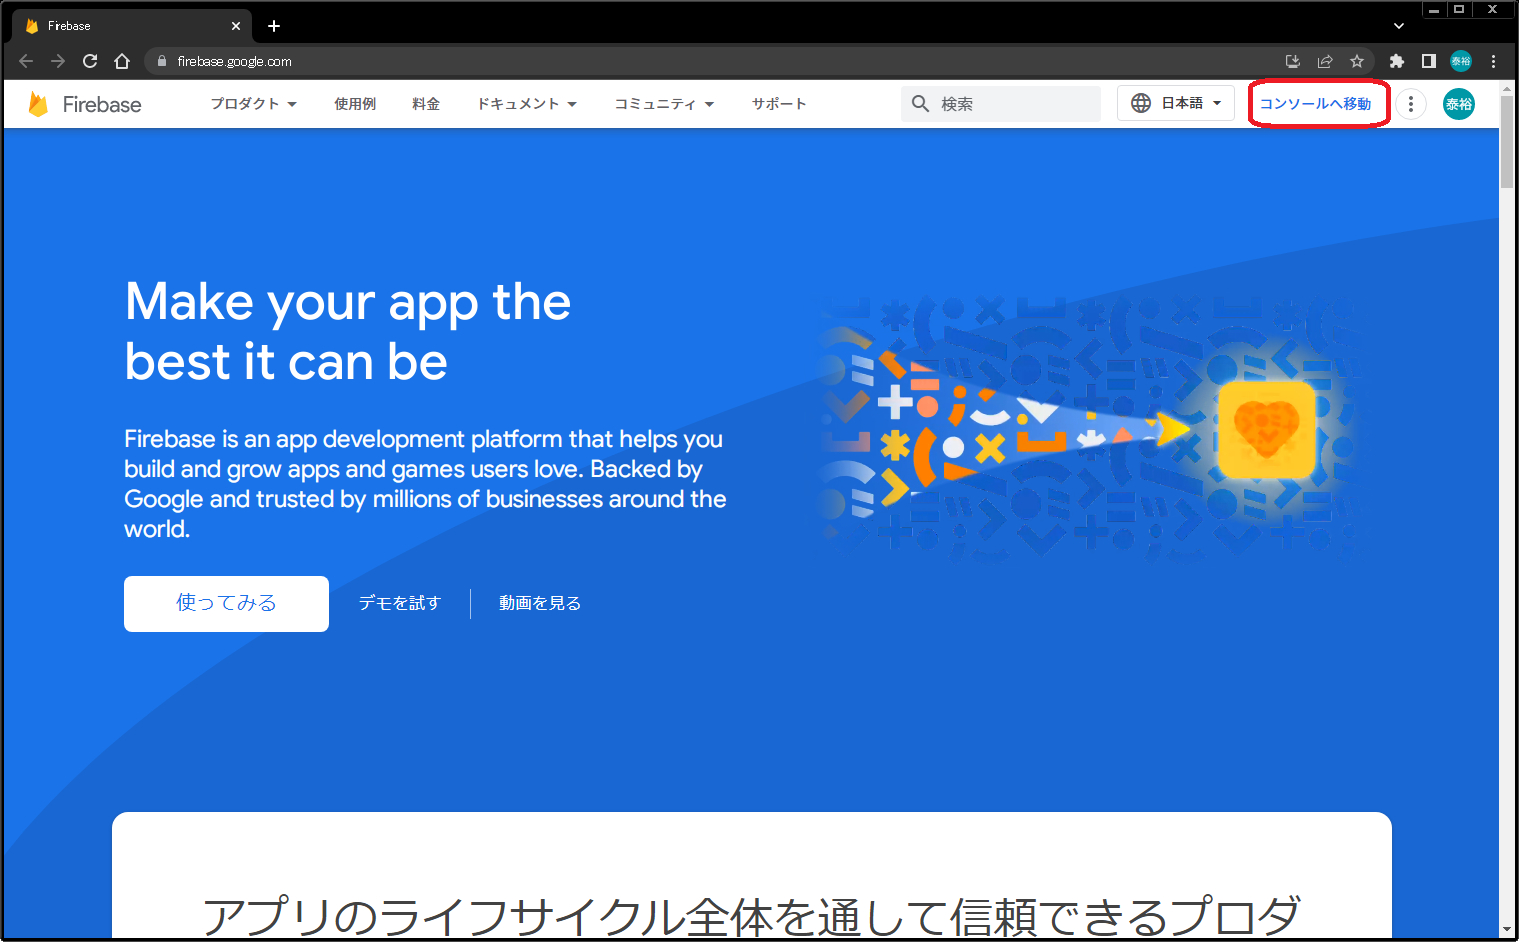Open the 料金 pricing menu item
This screenshot has height=942, width=1519.
click(426, 104)
